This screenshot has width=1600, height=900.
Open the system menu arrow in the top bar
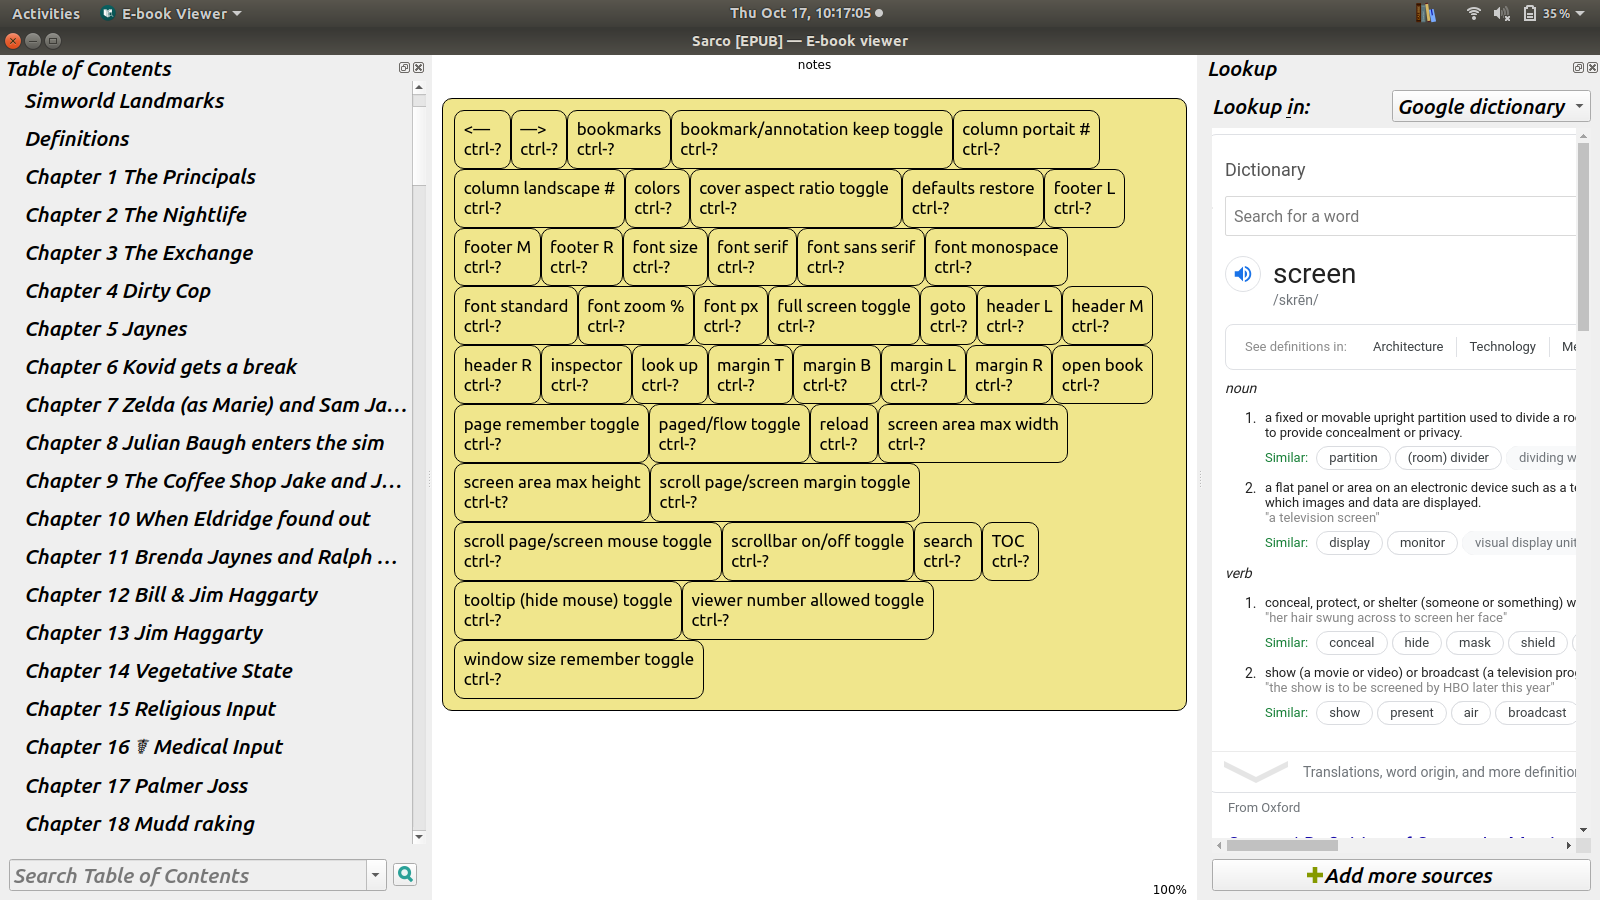pos(1581,13)
